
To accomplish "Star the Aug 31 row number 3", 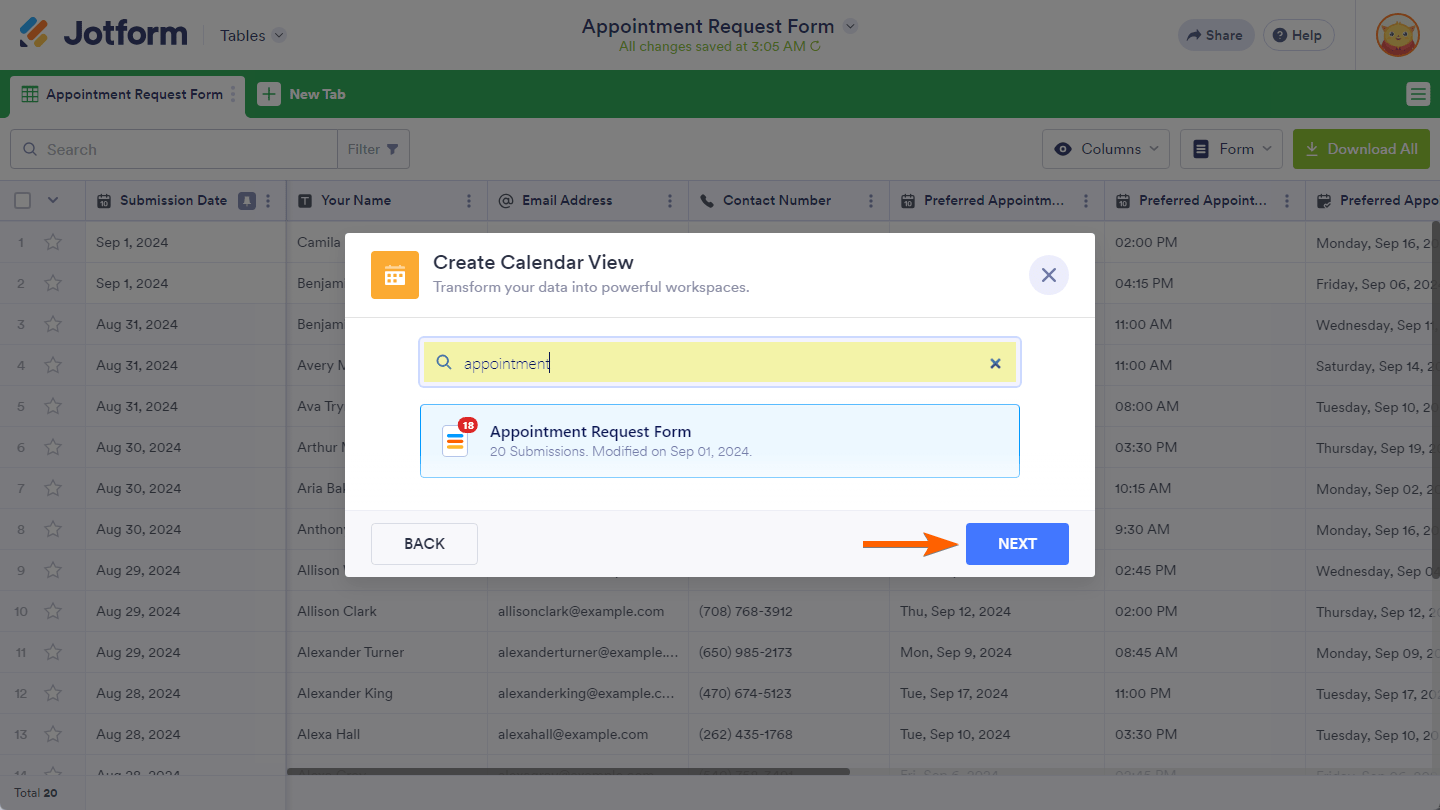I will pos(53,325).
